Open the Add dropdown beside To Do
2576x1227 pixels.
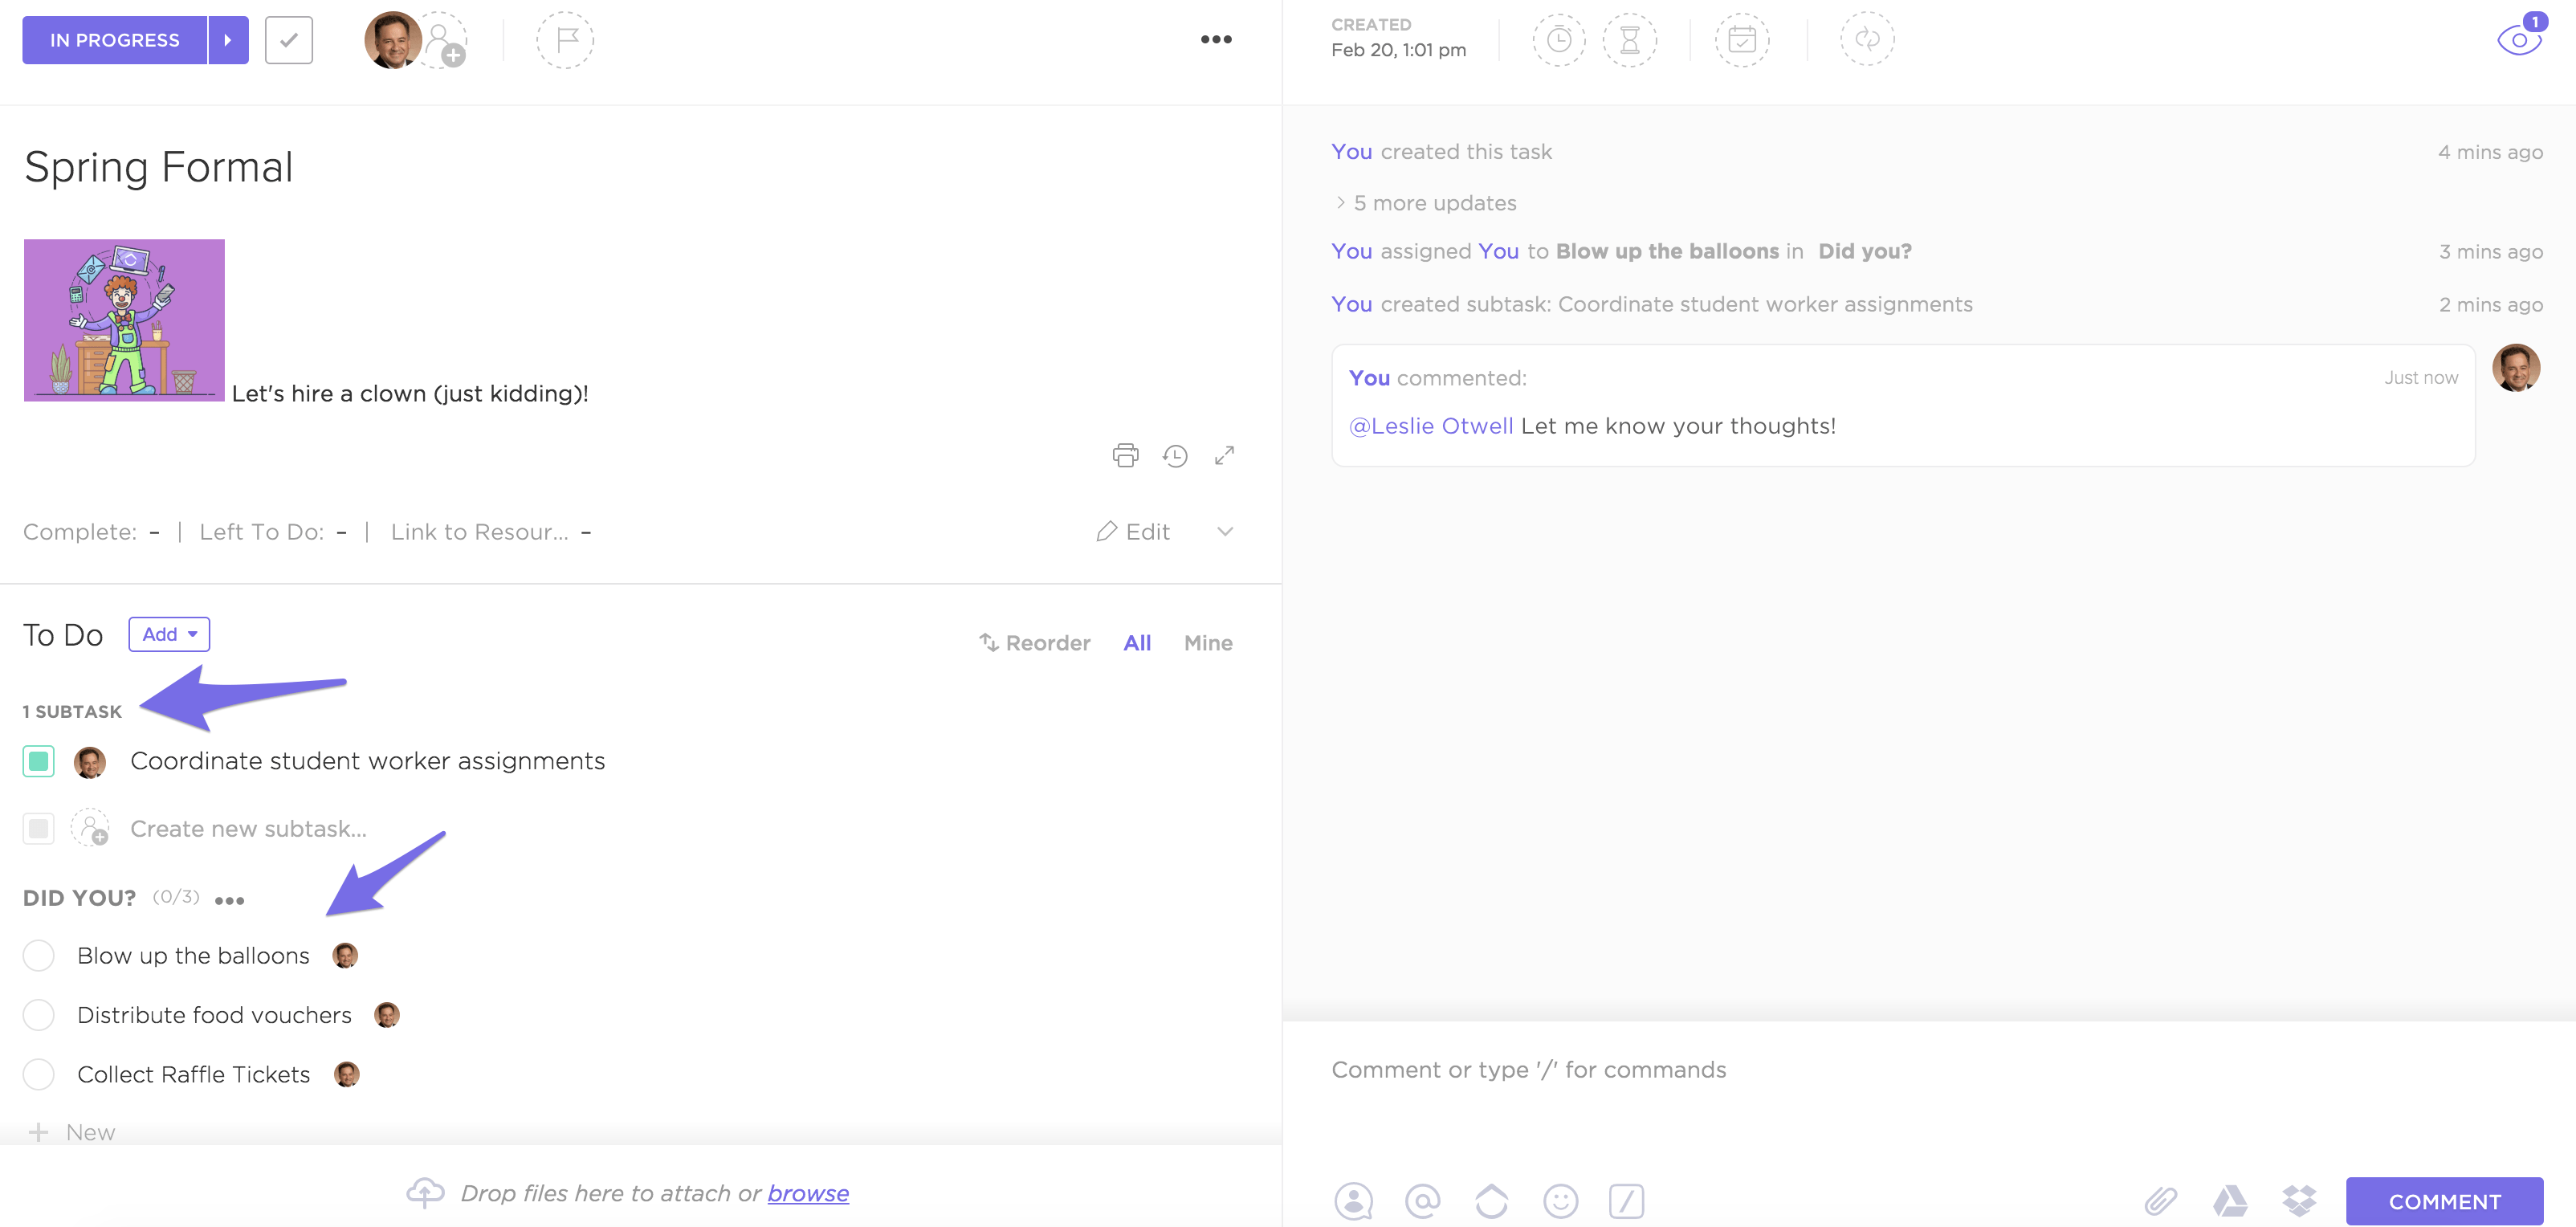(x=169, y=634)
